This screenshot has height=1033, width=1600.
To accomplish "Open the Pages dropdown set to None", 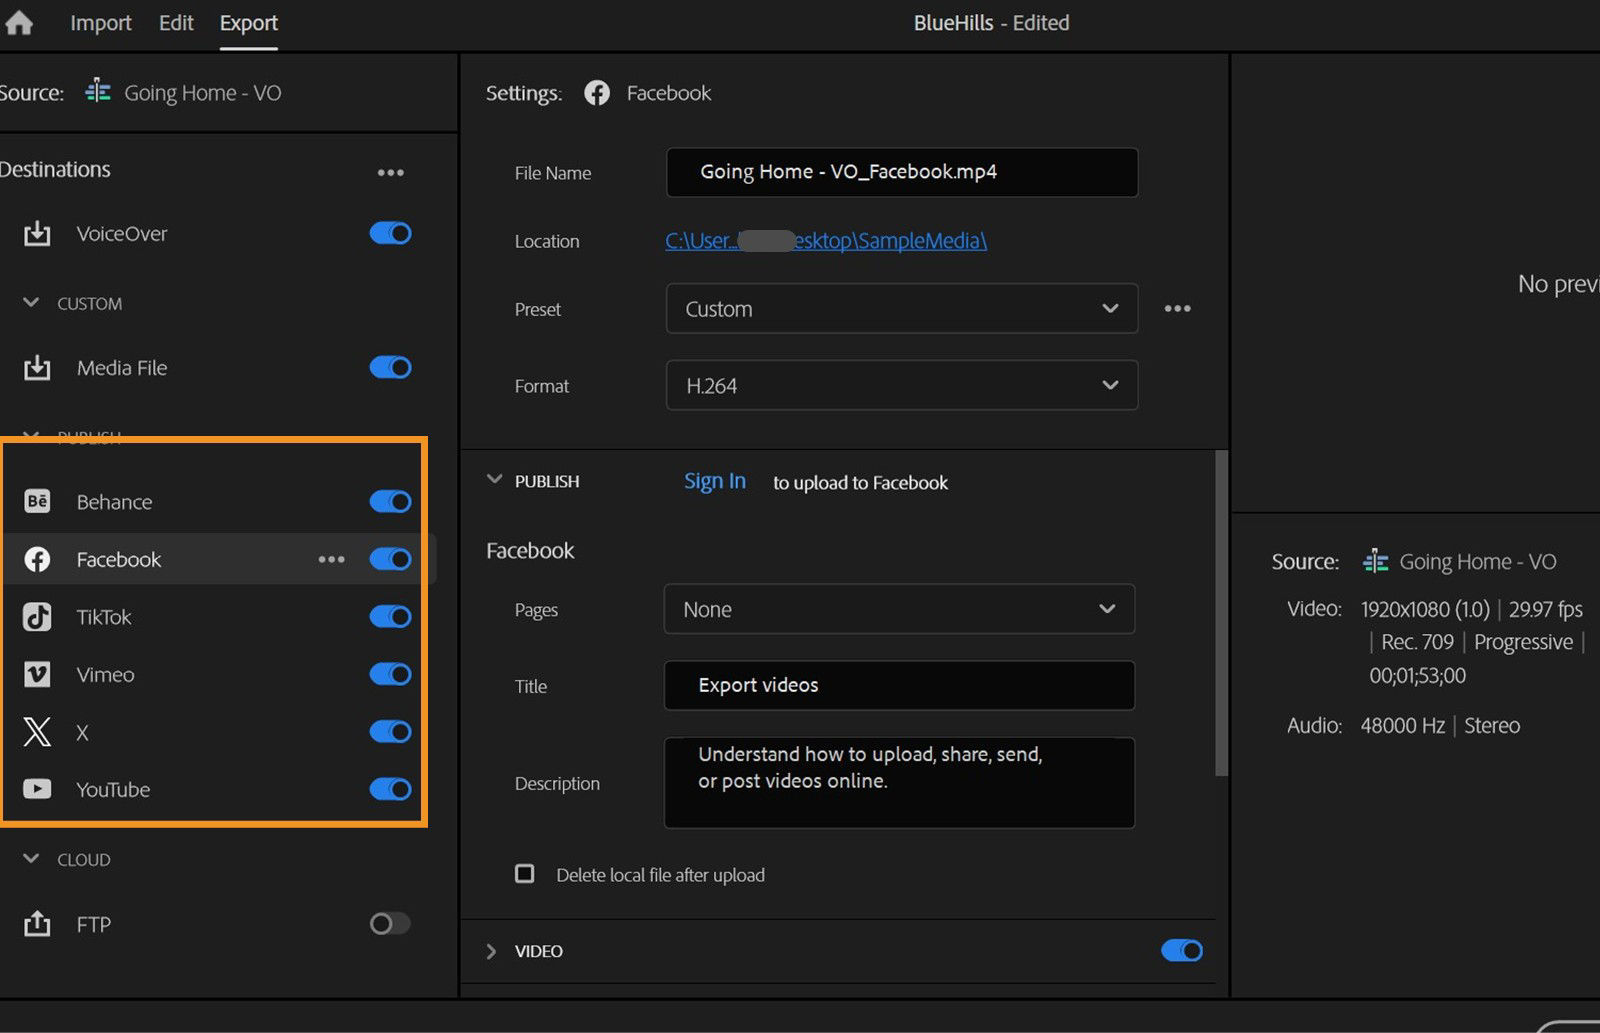I will point(898,609).
